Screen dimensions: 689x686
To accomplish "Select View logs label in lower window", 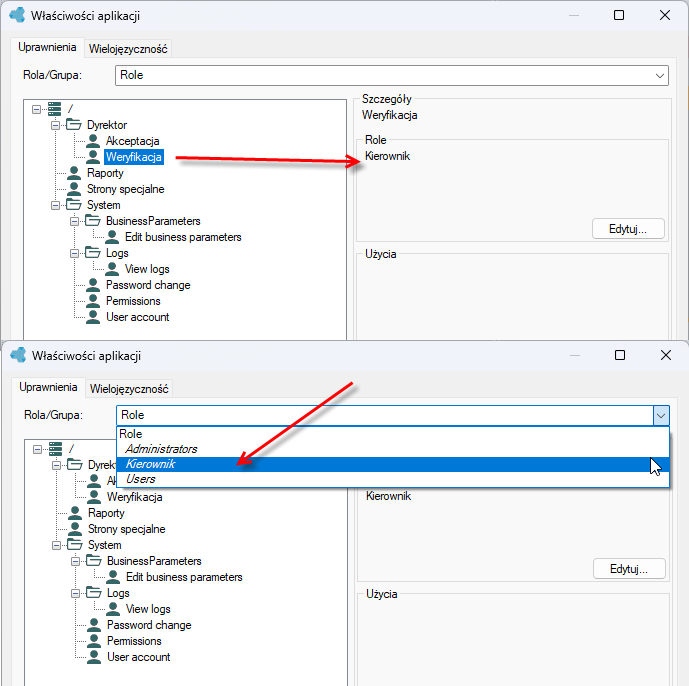I will click(x=148, y=609).
